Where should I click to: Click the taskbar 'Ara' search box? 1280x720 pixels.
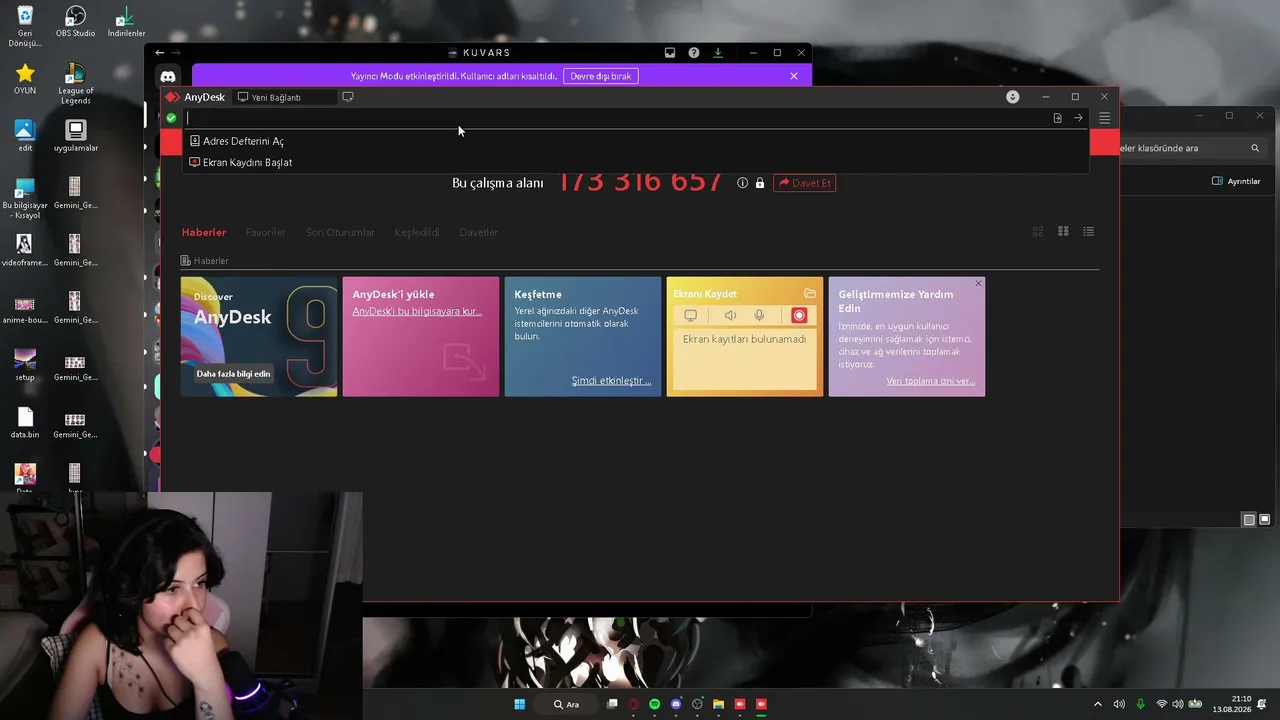(567, 704)
